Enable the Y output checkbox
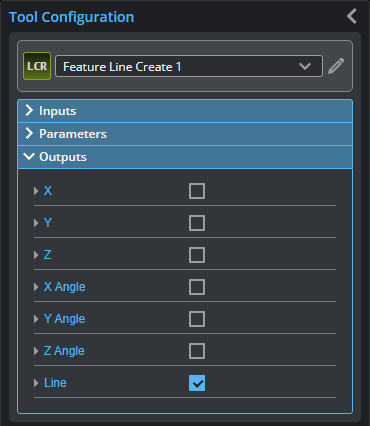Image resolution: width=370 pixels, height=426 pixels. (x=197, y=223)
